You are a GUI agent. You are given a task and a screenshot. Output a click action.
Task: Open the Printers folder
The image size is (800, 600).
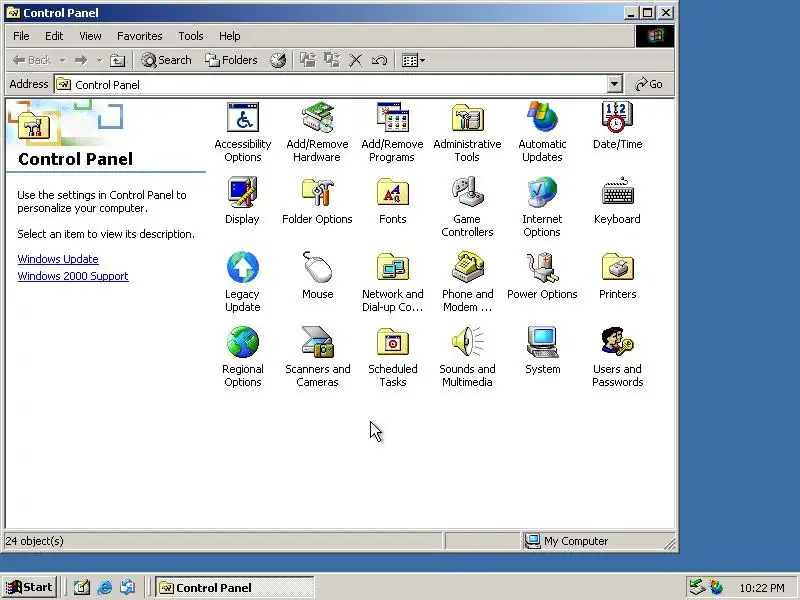pos(617,276)
